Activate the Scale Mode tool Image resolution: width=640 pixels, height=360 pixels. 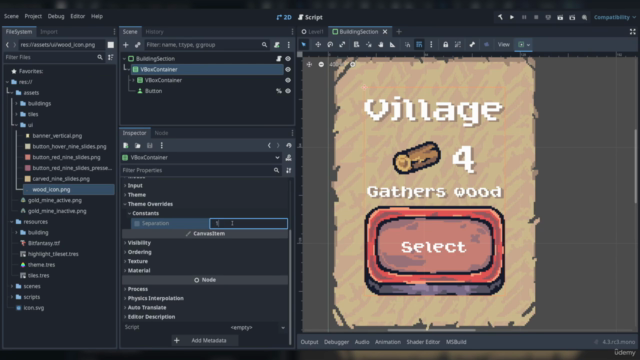[x=342, y=44]
